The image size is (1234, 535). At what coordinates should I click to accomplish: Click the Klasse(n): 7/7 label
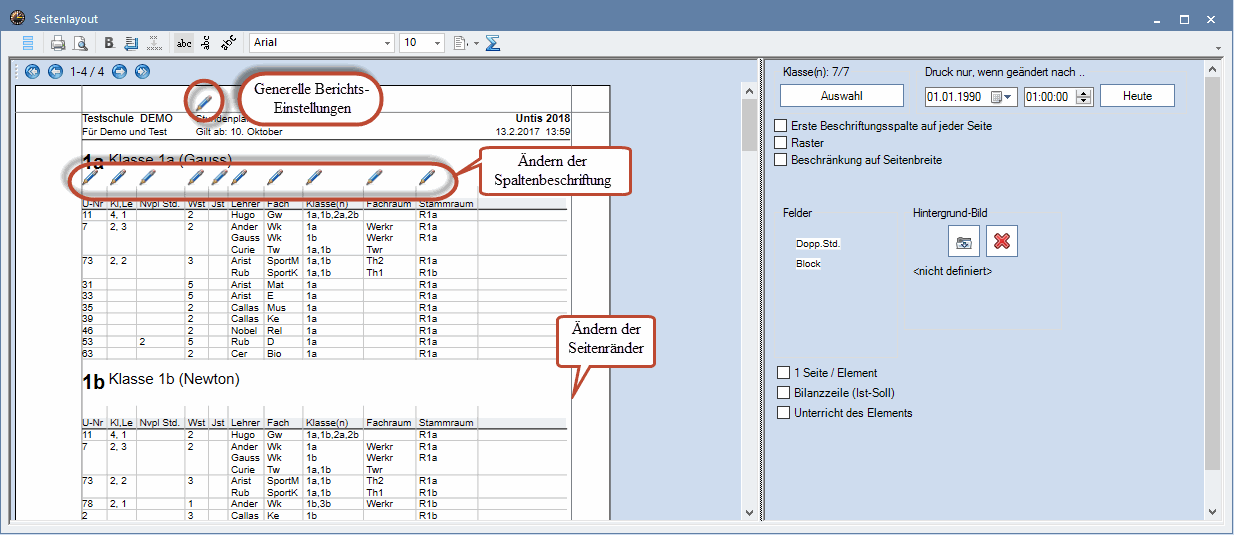pos(816,71)
